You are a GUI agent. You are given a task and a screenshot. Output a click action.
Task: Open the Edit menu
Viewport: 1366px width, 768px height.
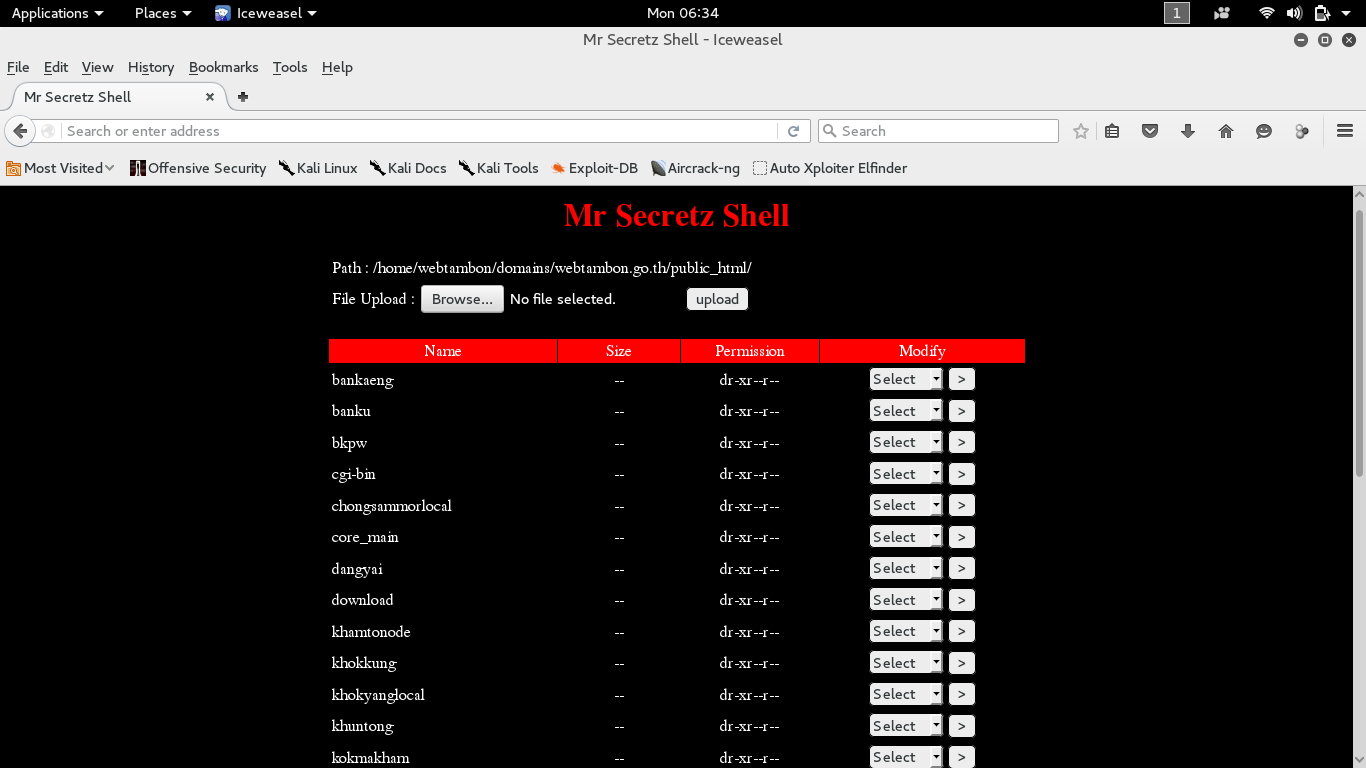(56, 67)
